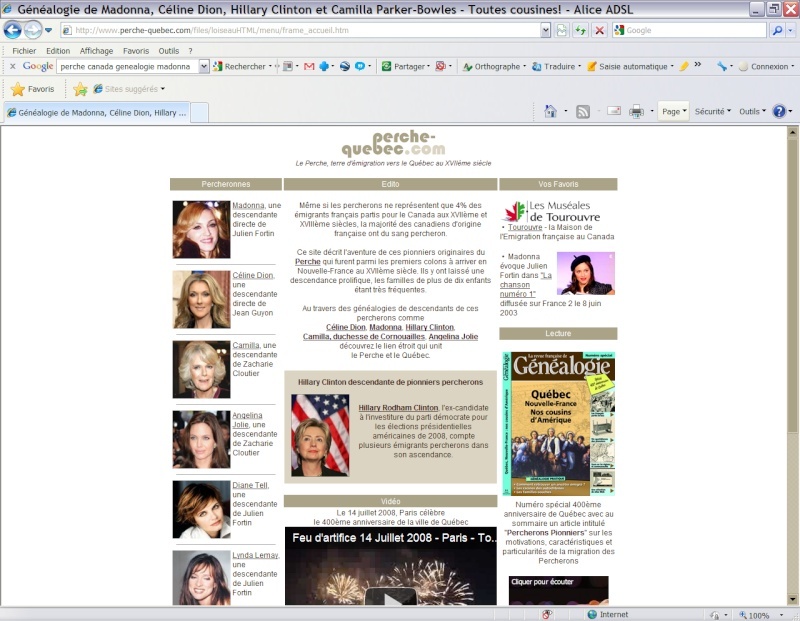Screen dimensions: 800x621
Task: Click the highlighter pen icon in Google Toolbar
Action: click(x=684, y=66)
